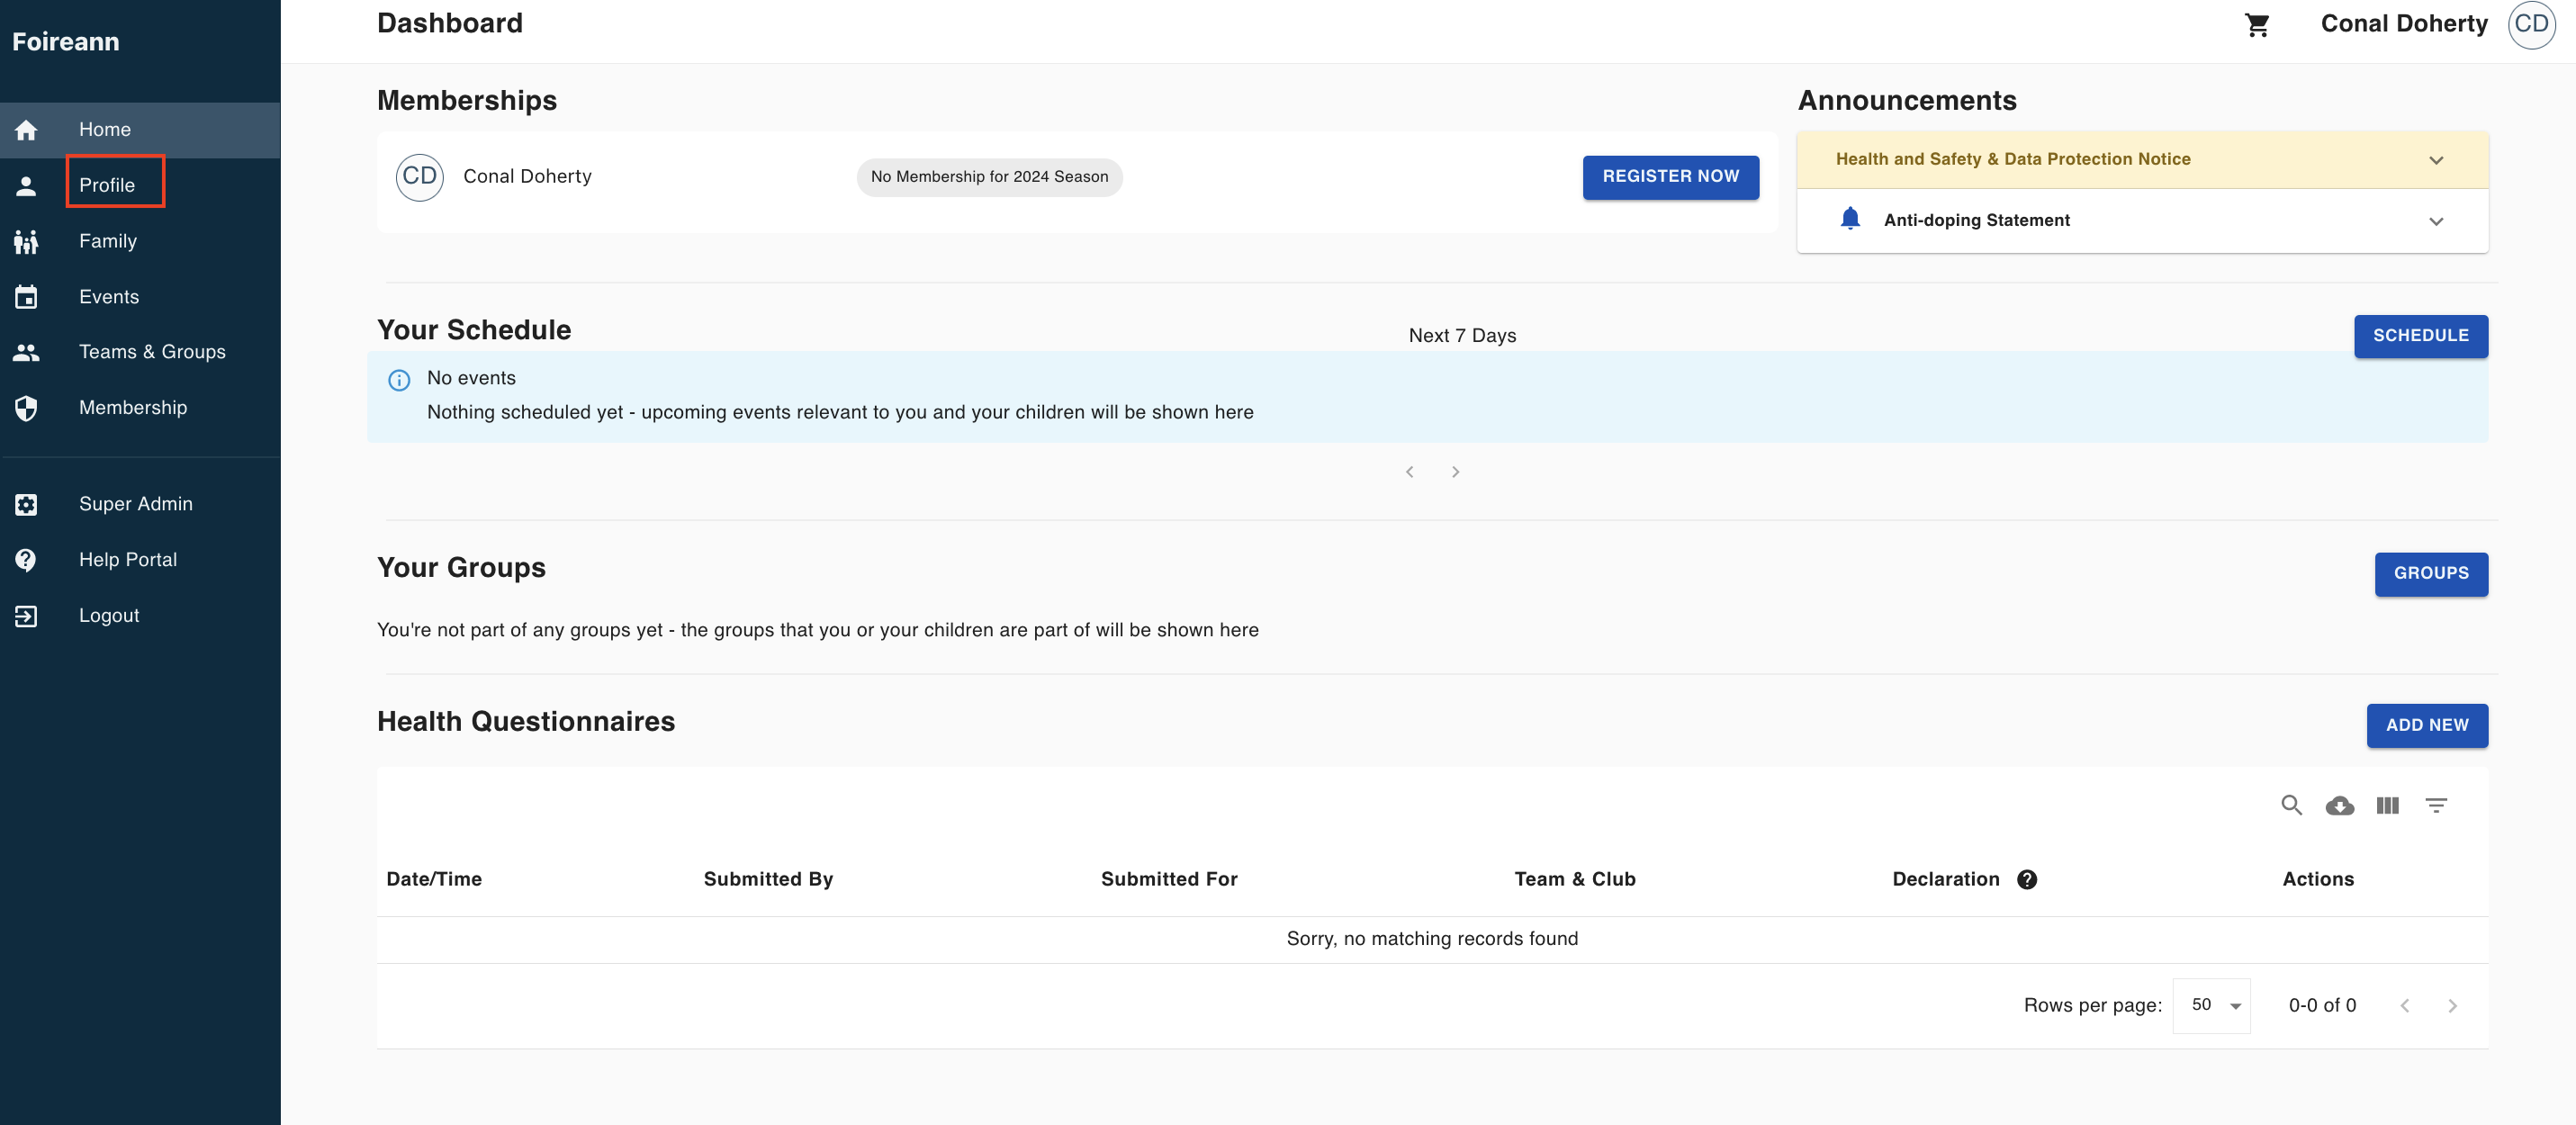Click the Profile person icon in sidebar
Image resolution: width=2576 pixels, height=1125 pixels.
[26, 186]
